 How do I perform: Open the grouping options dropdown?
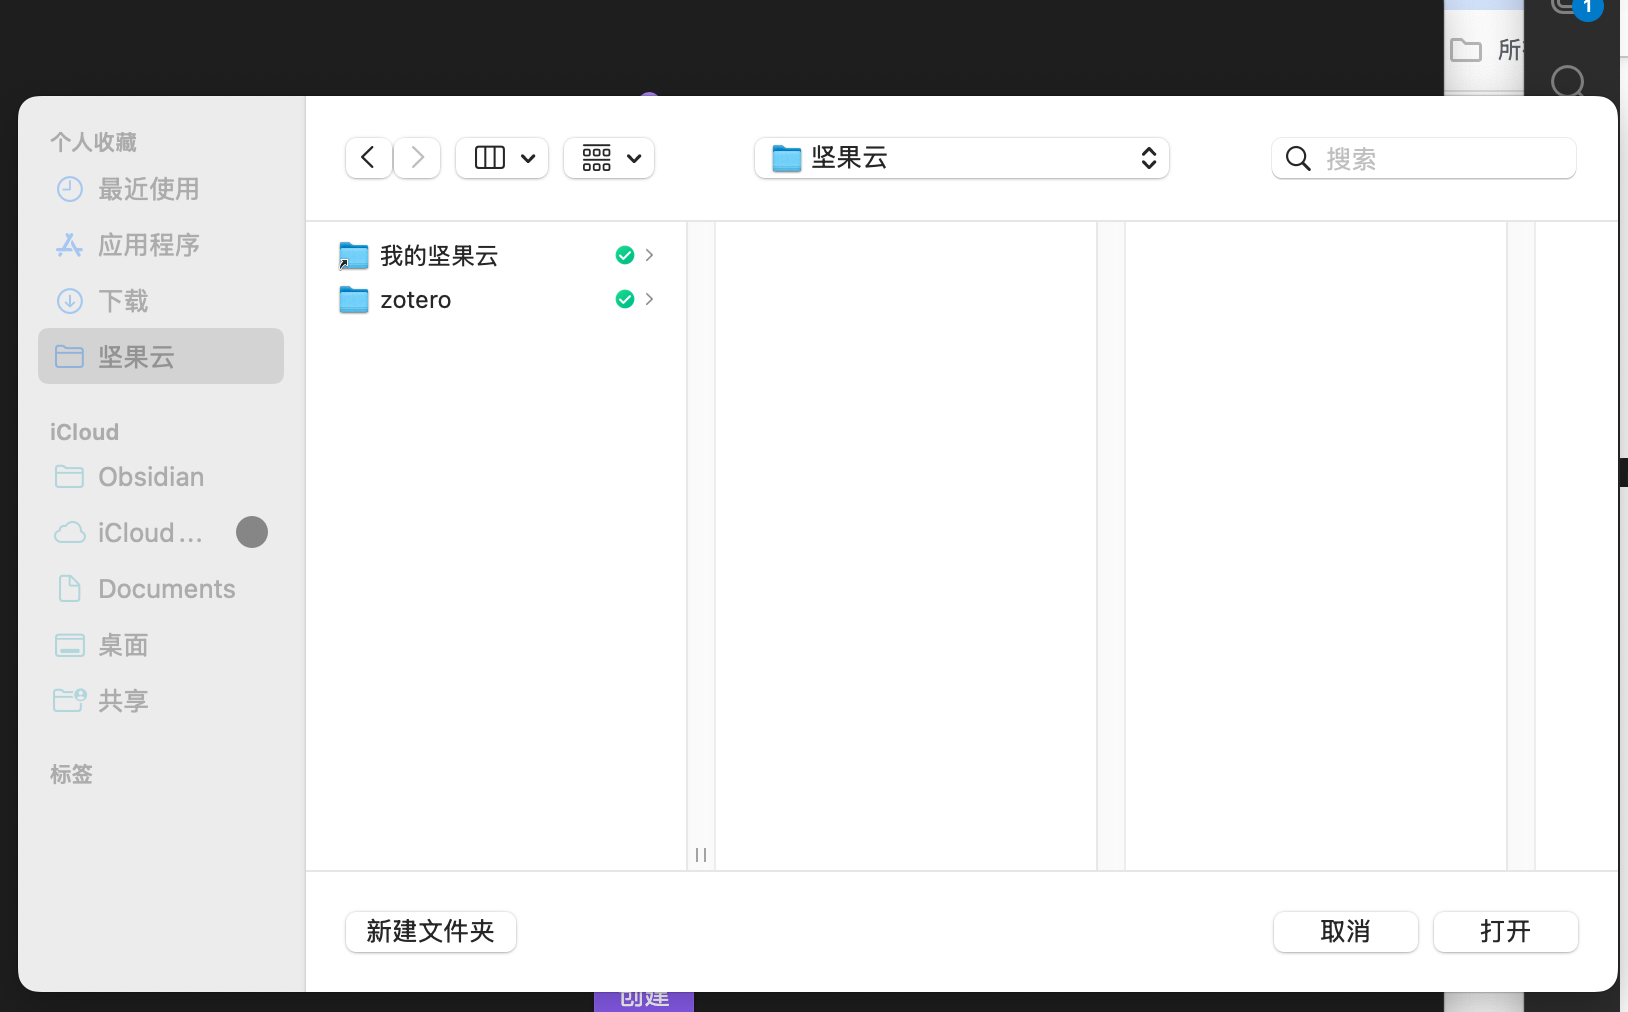pos(608,157)
